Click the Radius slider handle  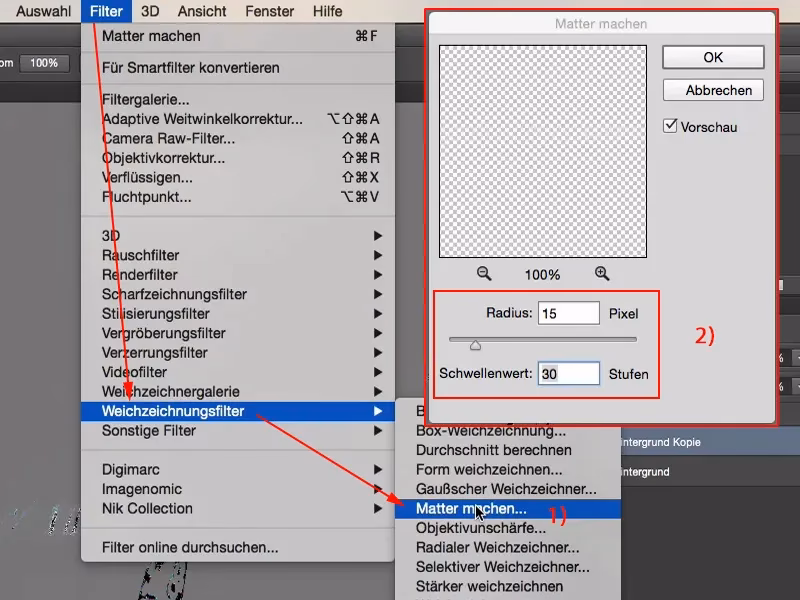475,345
